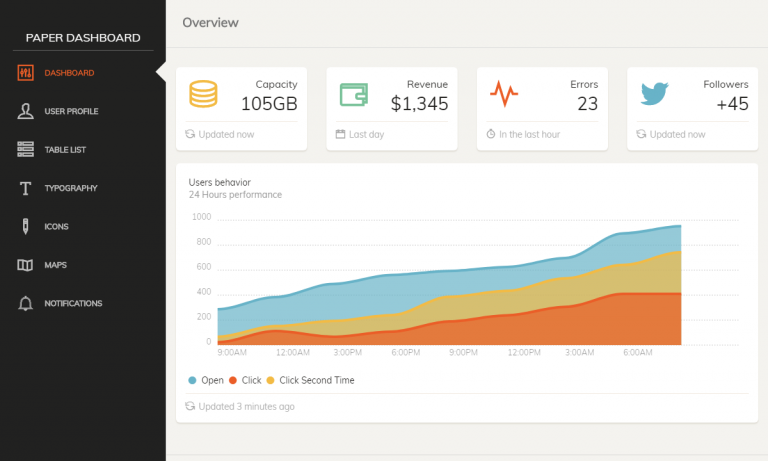
Task: Go to the Table List page
Action: click(x=65, y=150)
